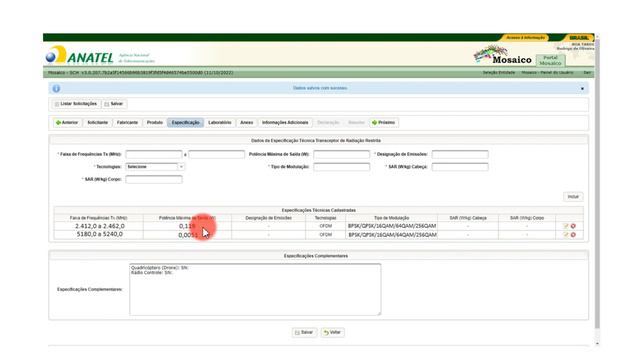Image resolution: width=640 pixels, height=360 pixels.
Task: Click the blue info icon in notification bar
Action: click(x=56, y=88)
